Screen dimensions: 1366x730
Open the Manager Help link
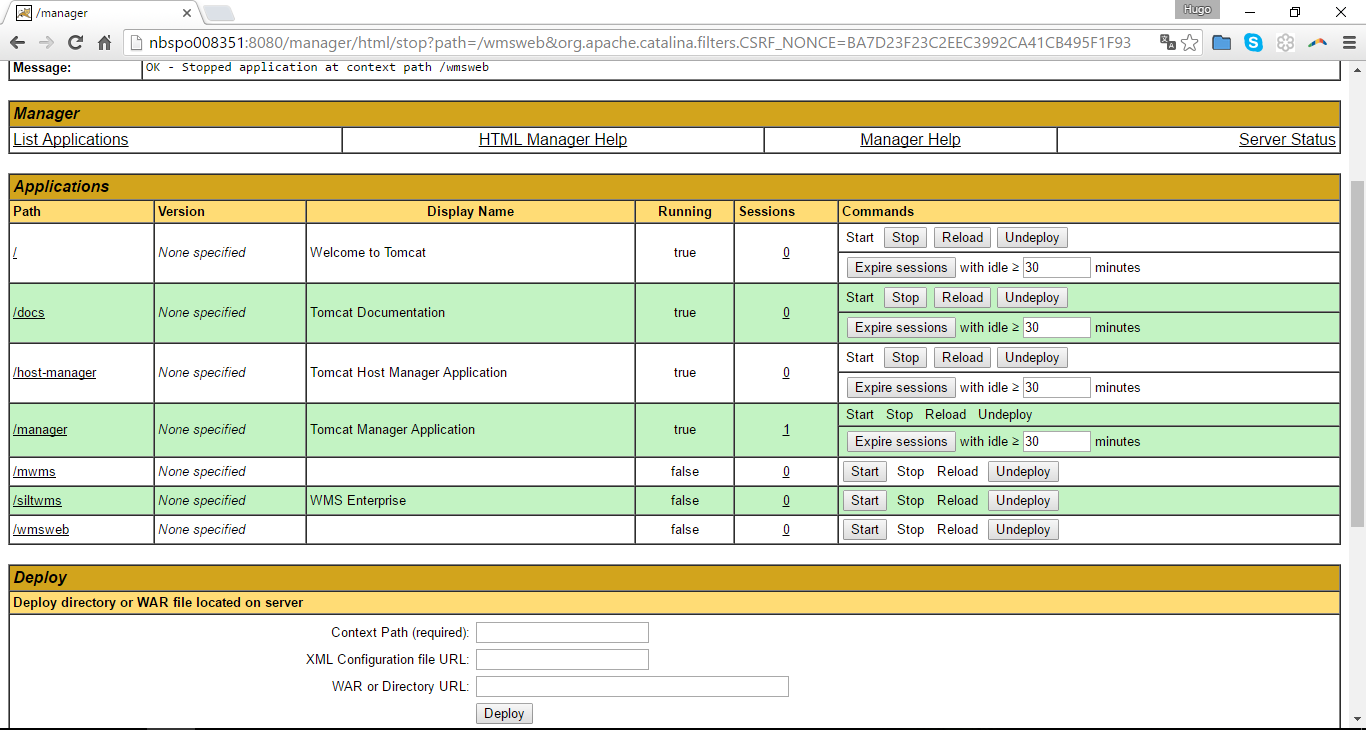point(910,140)
